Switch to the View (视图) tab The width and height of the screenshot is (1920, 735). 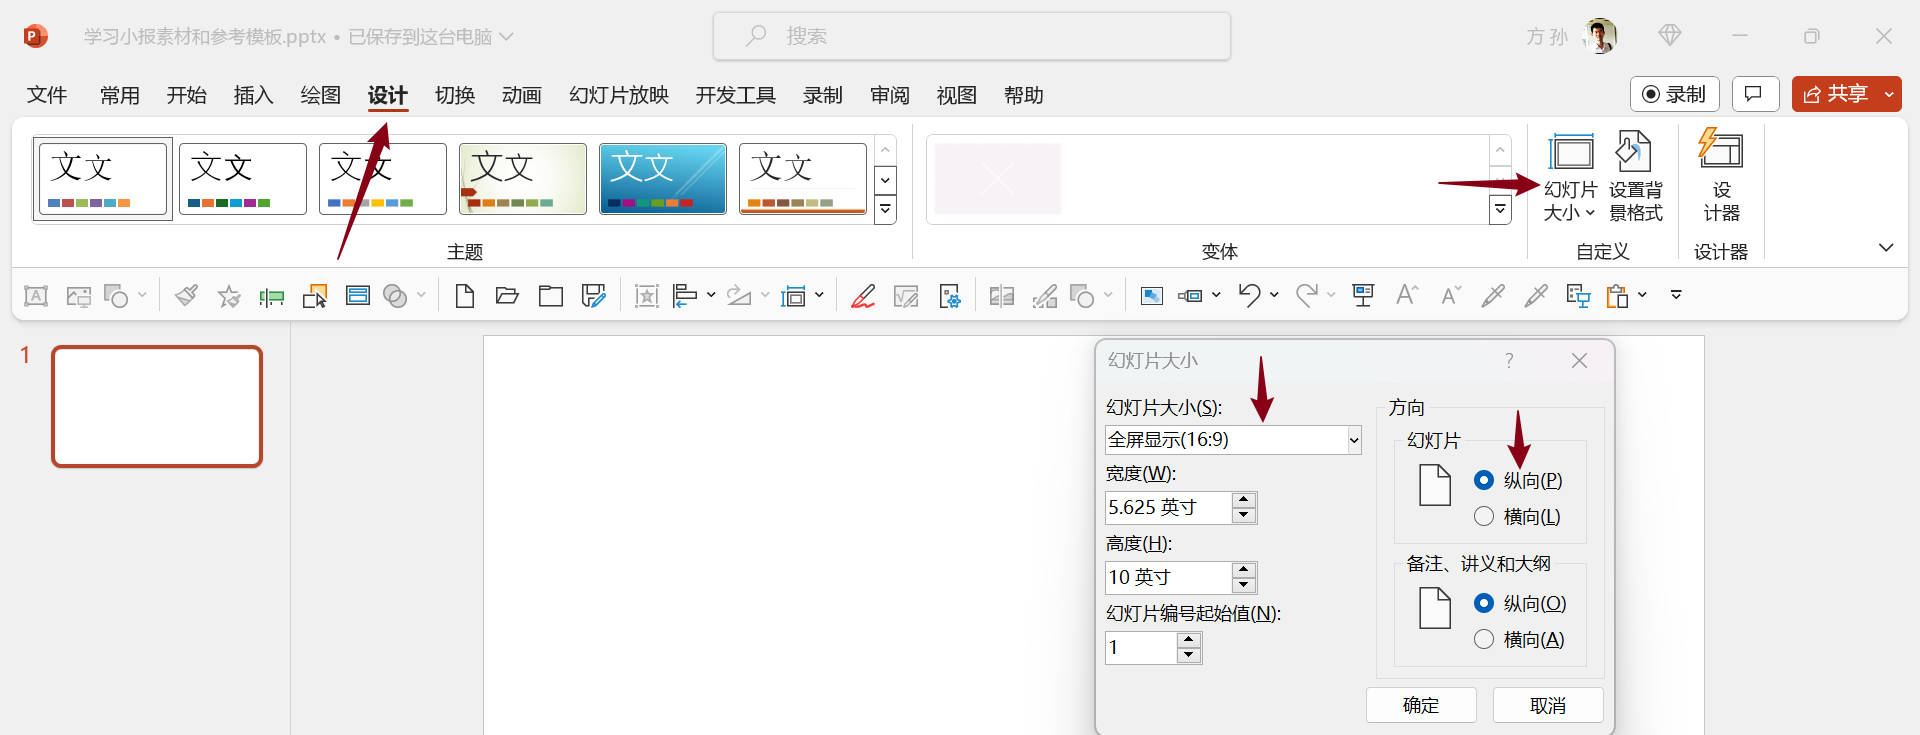tap(956, 95)
